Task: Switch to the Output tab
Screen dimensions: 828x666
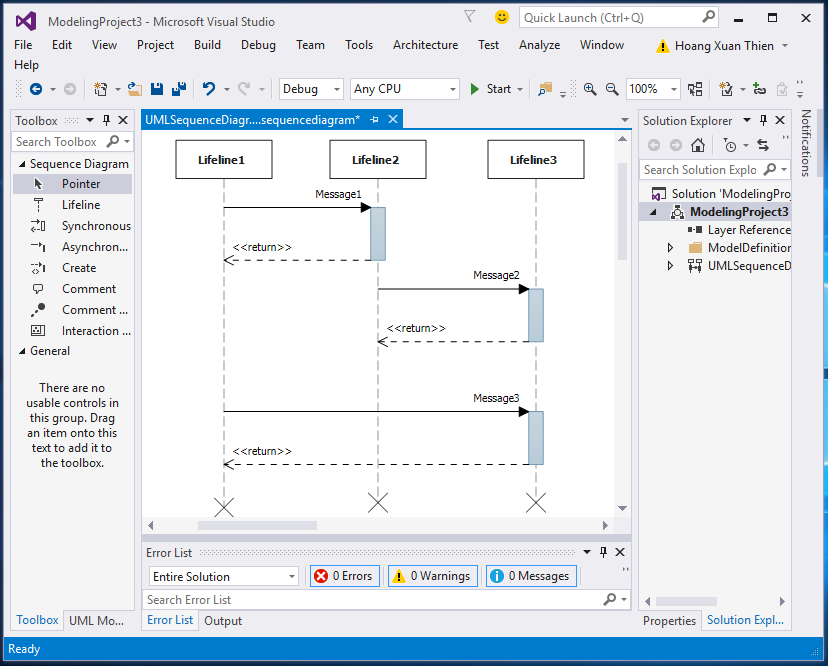Action: (222, 620)
